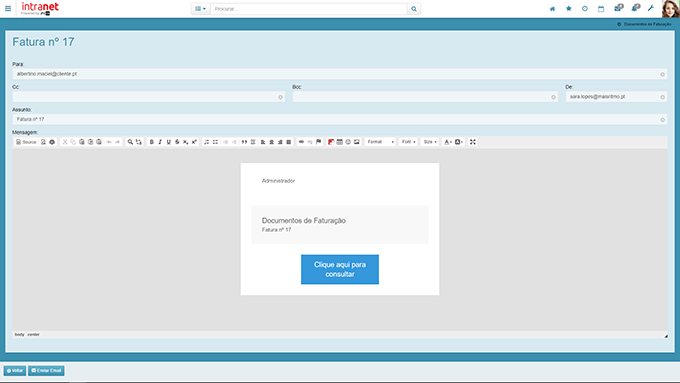Click the Cut toolbar icon

click(65, 142)
